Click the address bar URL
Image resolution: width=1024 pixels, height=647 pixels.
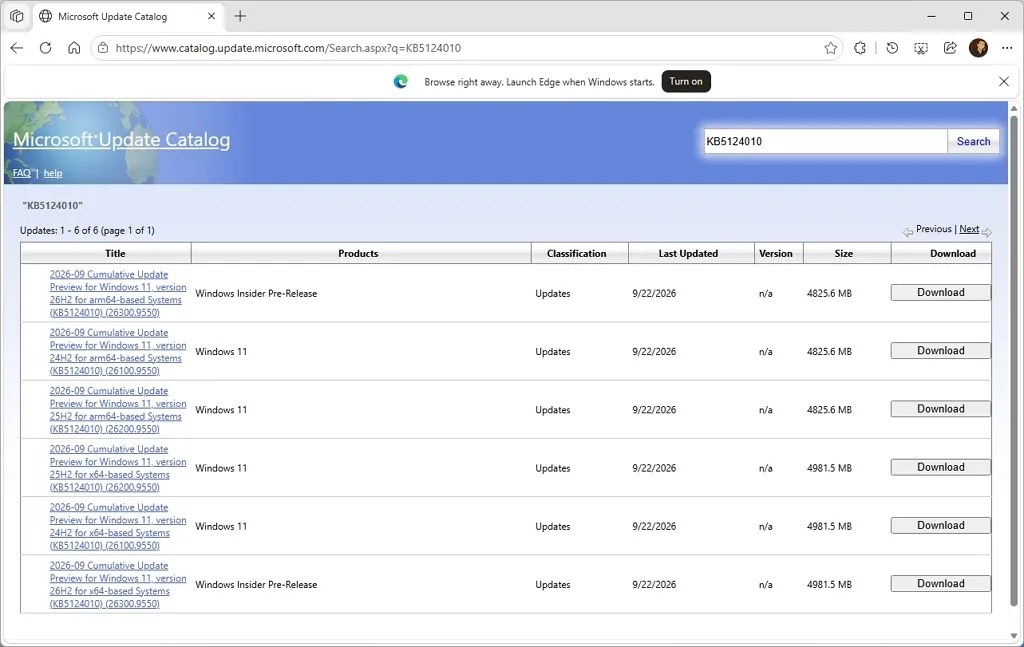(x=288, y=48)
